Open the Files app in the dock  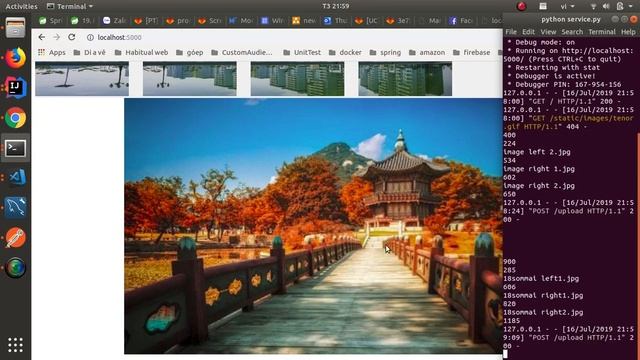point(16,28)
